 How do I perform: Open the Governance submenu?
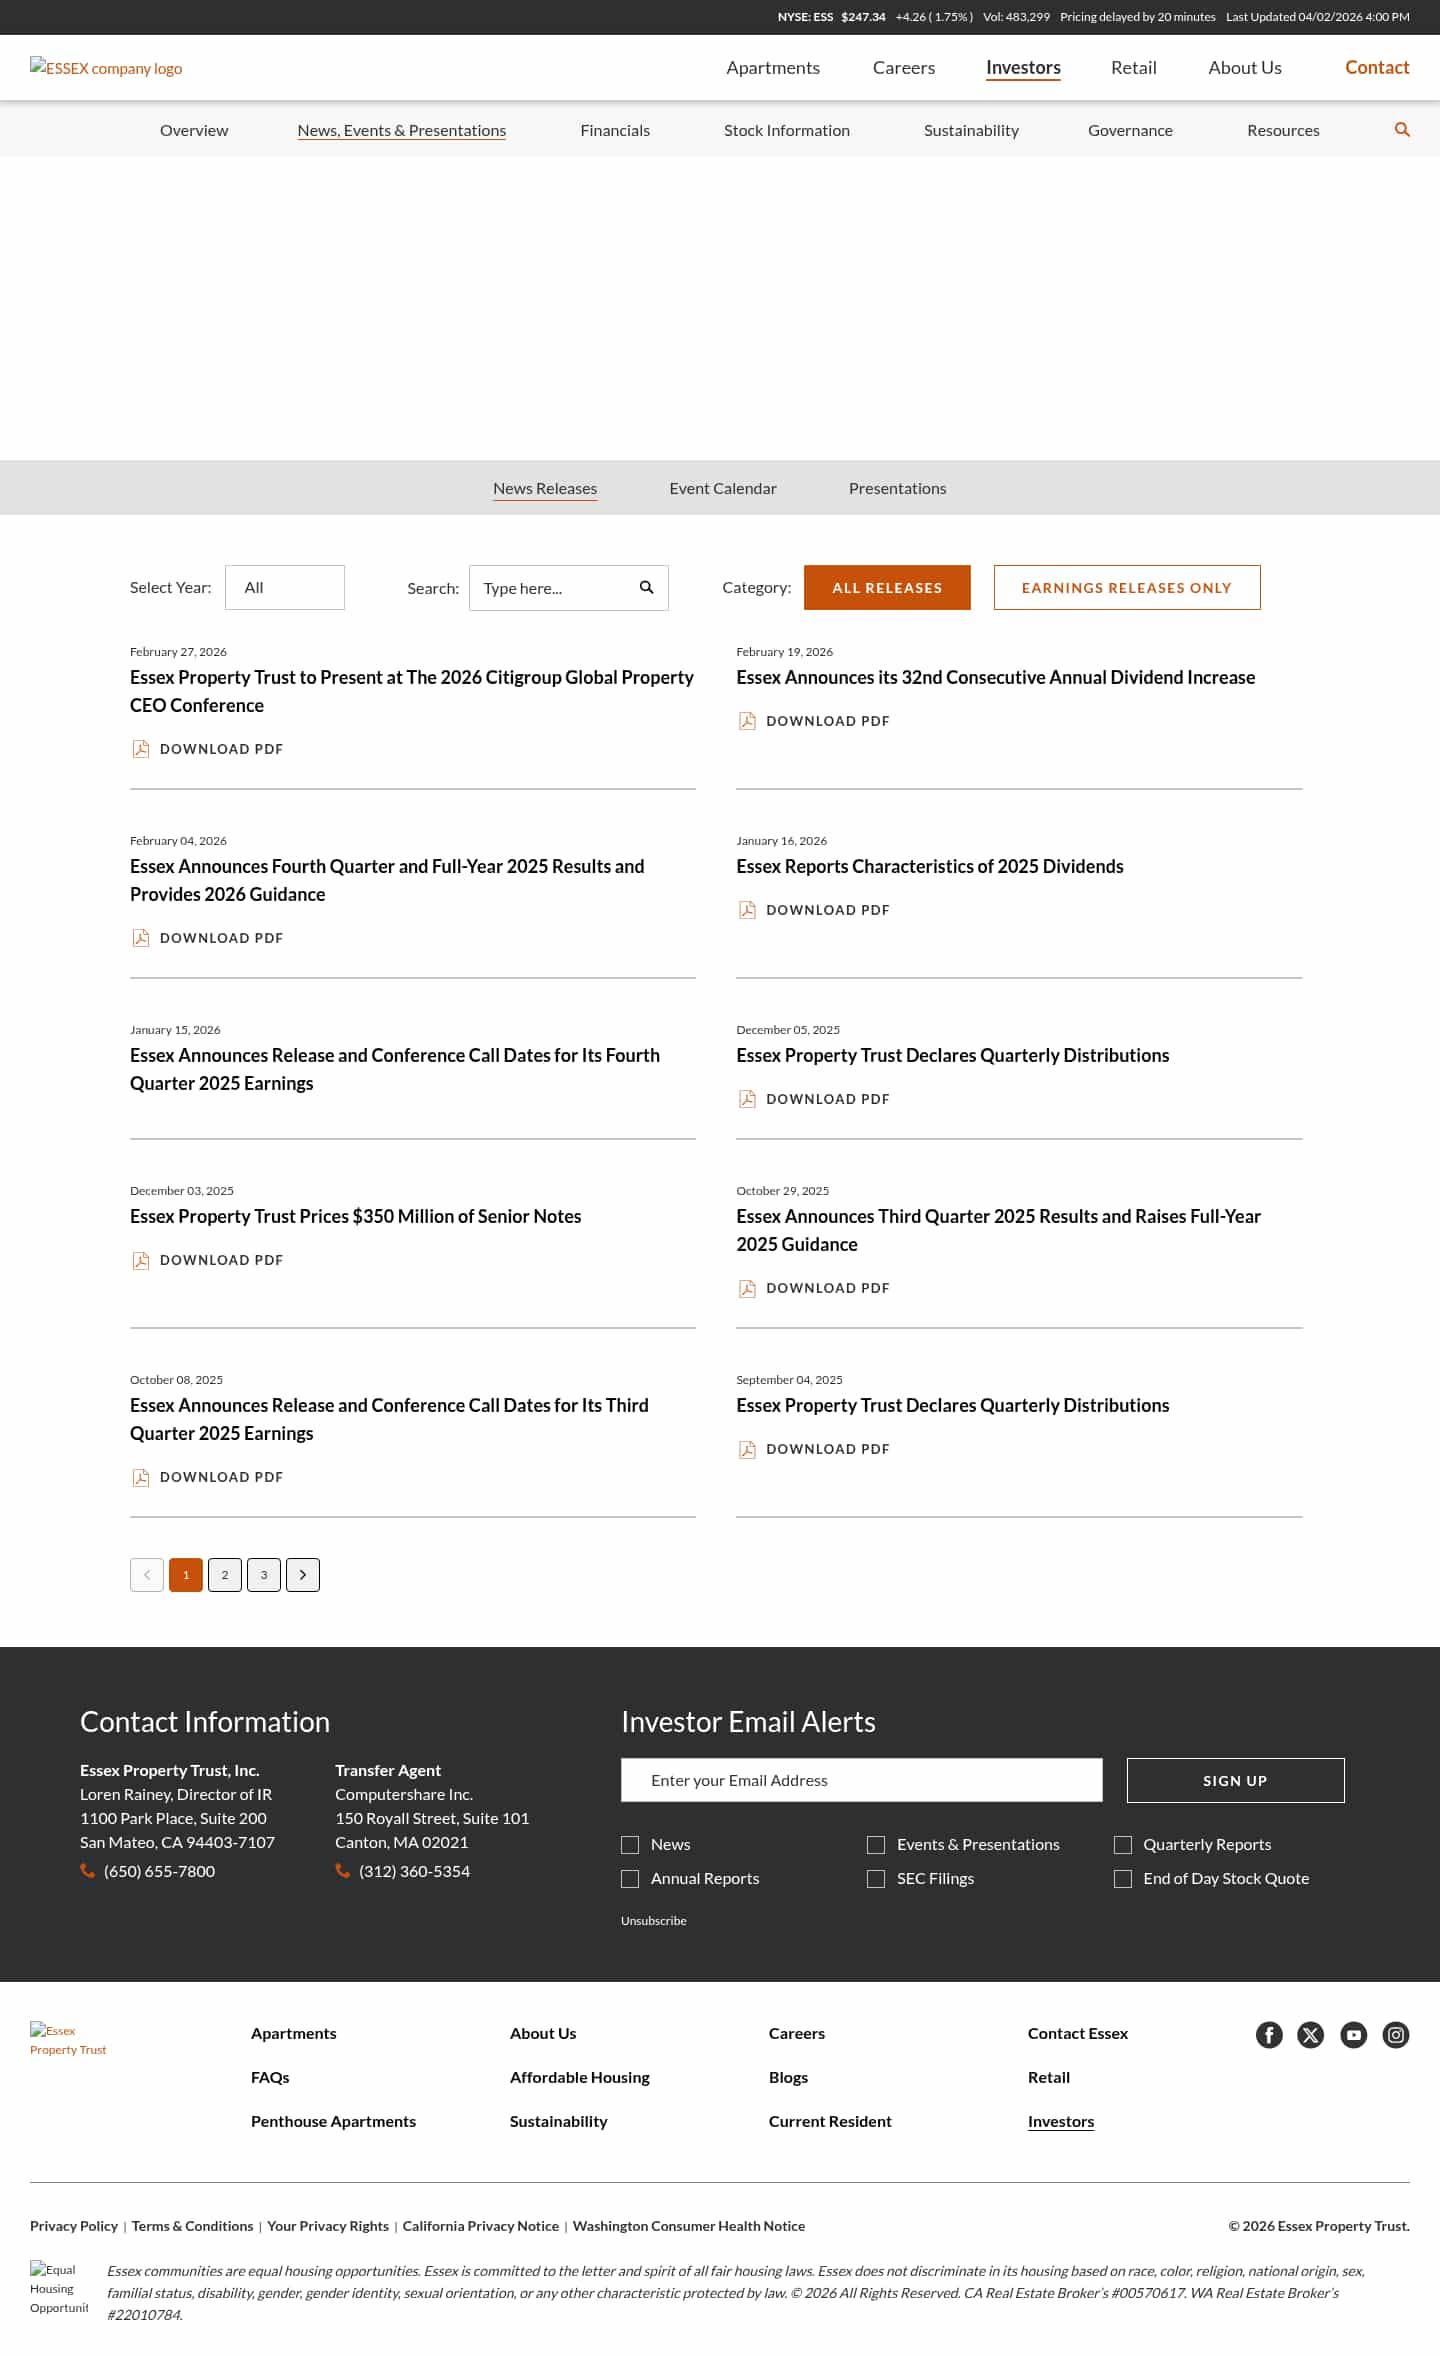[1130, 130]
